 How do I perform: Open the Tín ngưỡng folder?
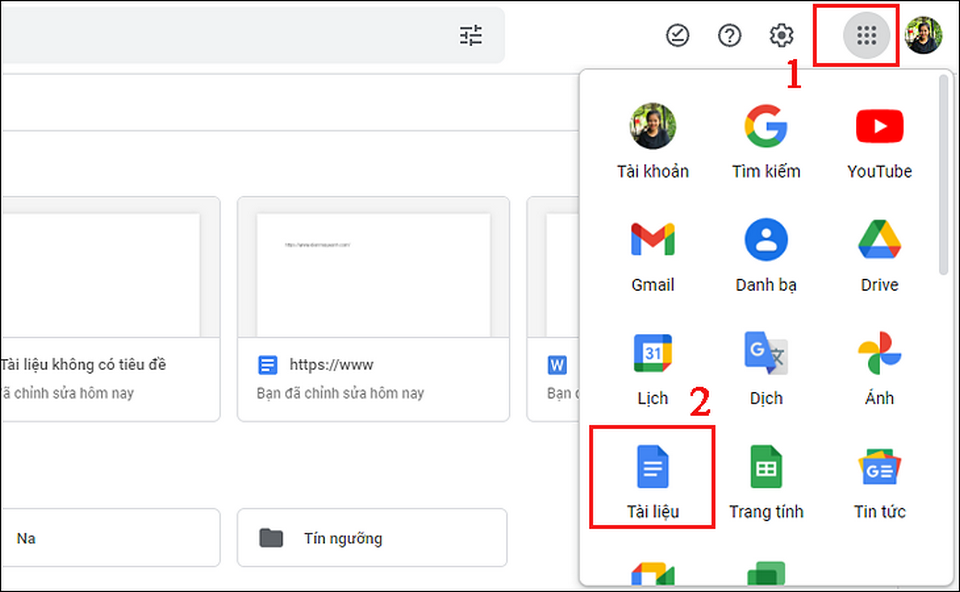click(x=372, y=538)
